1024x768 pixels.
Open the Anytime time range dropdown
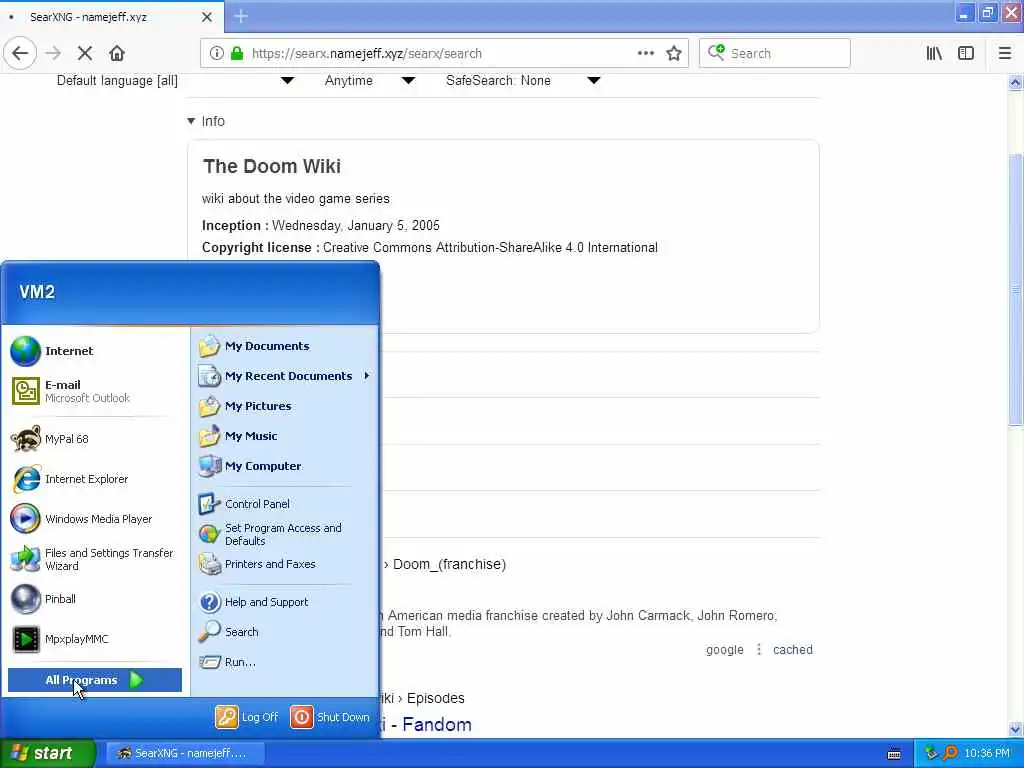[370, 80]
